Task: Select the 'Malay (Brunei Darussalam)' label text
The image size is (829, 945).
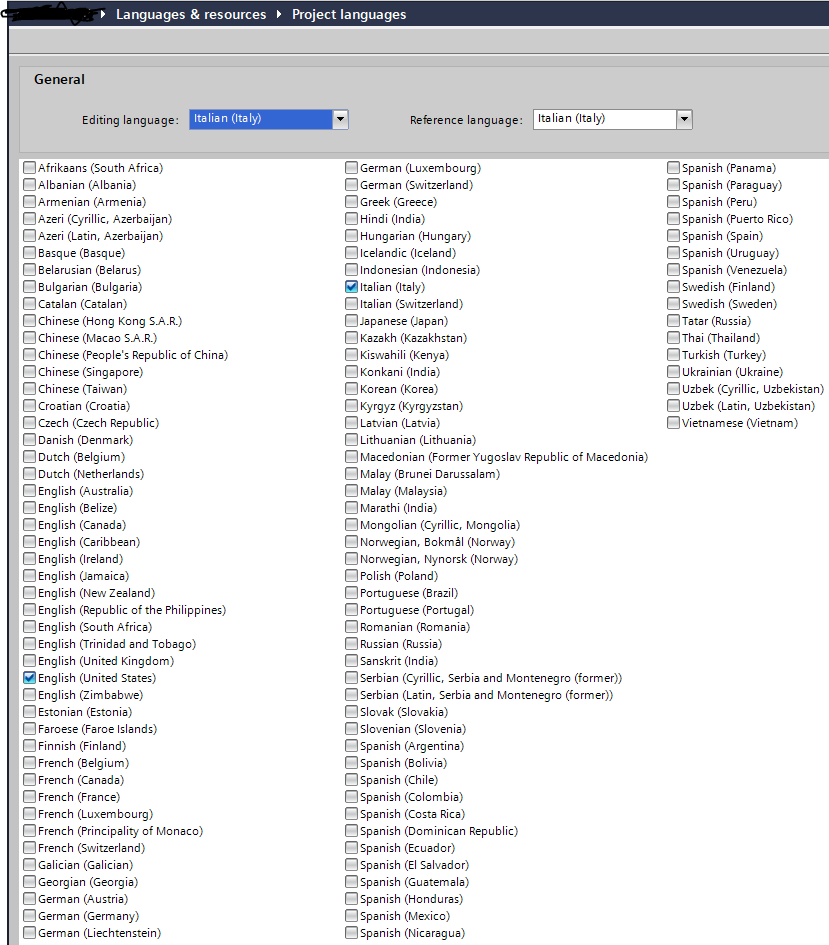Action: (x=430, y=474)
